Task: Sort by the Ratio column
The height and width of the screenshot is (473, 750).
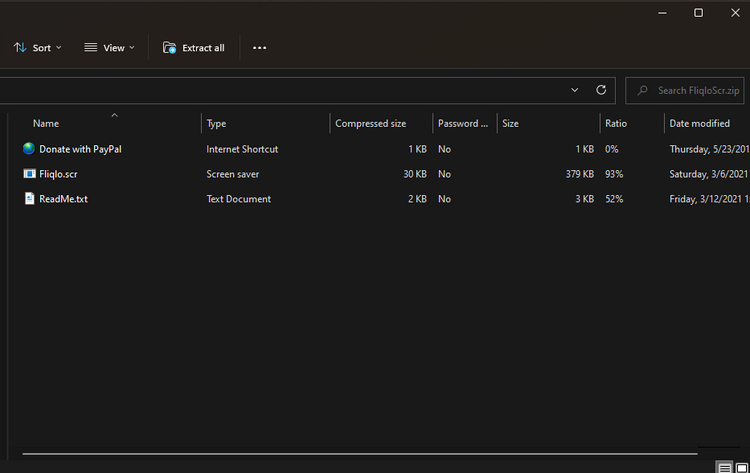Action: (616, 123)
